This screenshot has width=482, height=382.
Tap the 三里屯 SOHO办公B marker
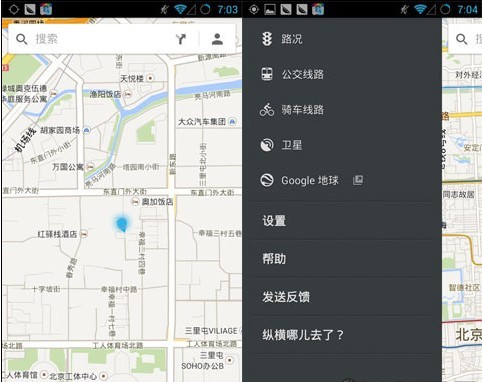point(230,360)
